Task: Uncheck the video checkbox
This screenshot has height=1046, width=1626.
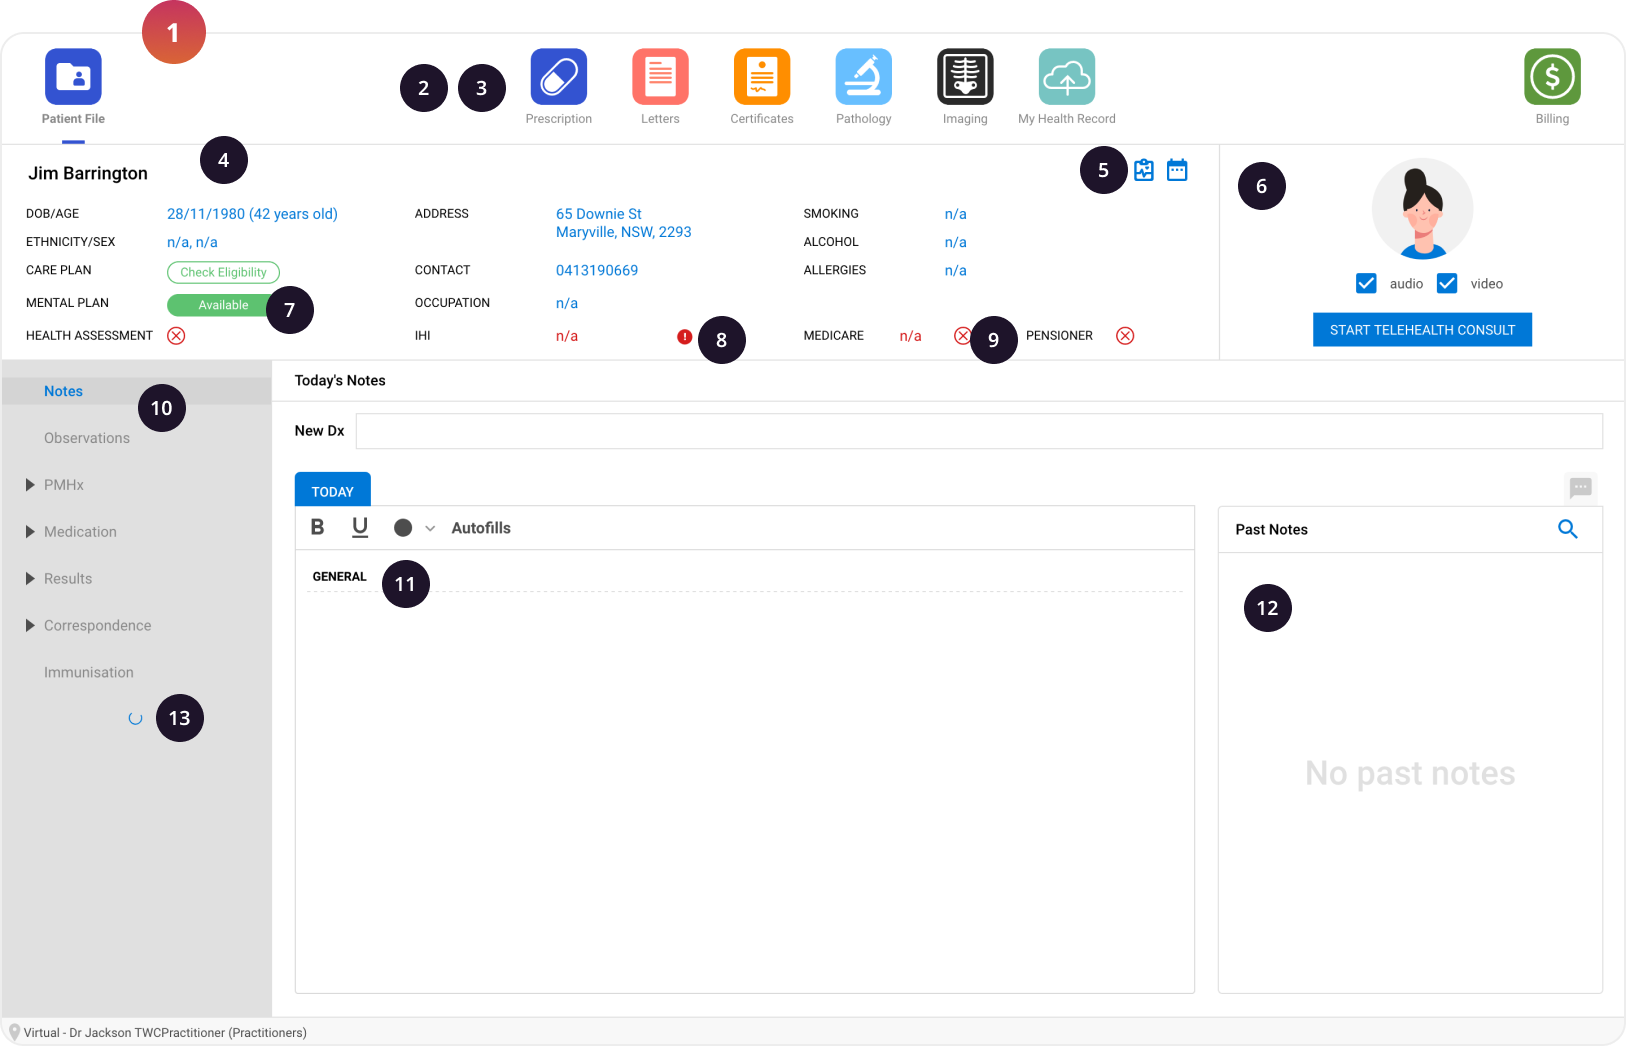Action: click(1447, 284)
